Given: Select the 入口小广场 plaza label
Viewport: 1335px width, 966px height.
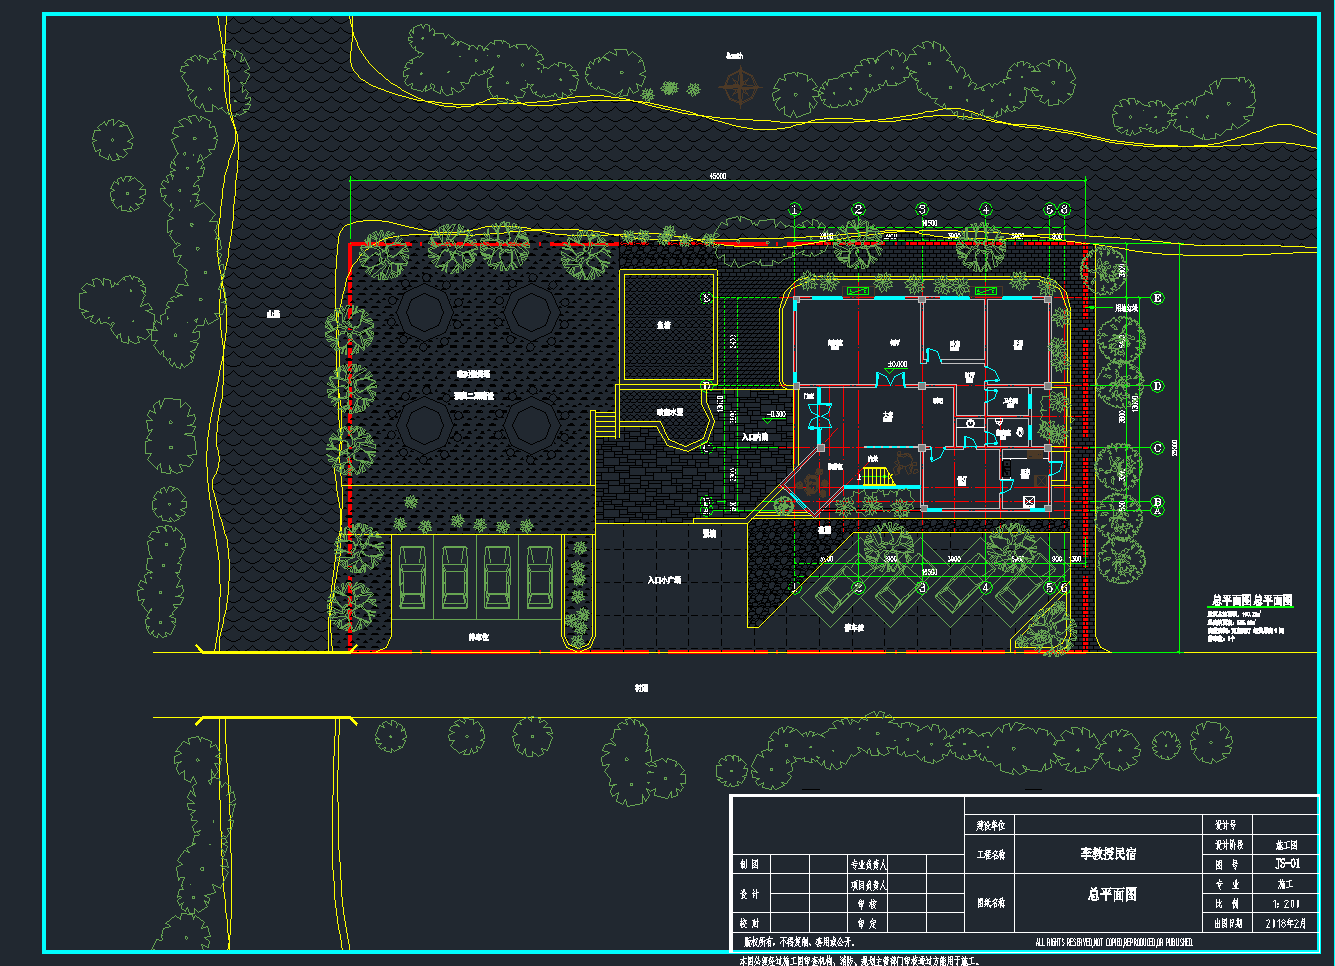Looking at the screenshot, I should coord(663,580).
